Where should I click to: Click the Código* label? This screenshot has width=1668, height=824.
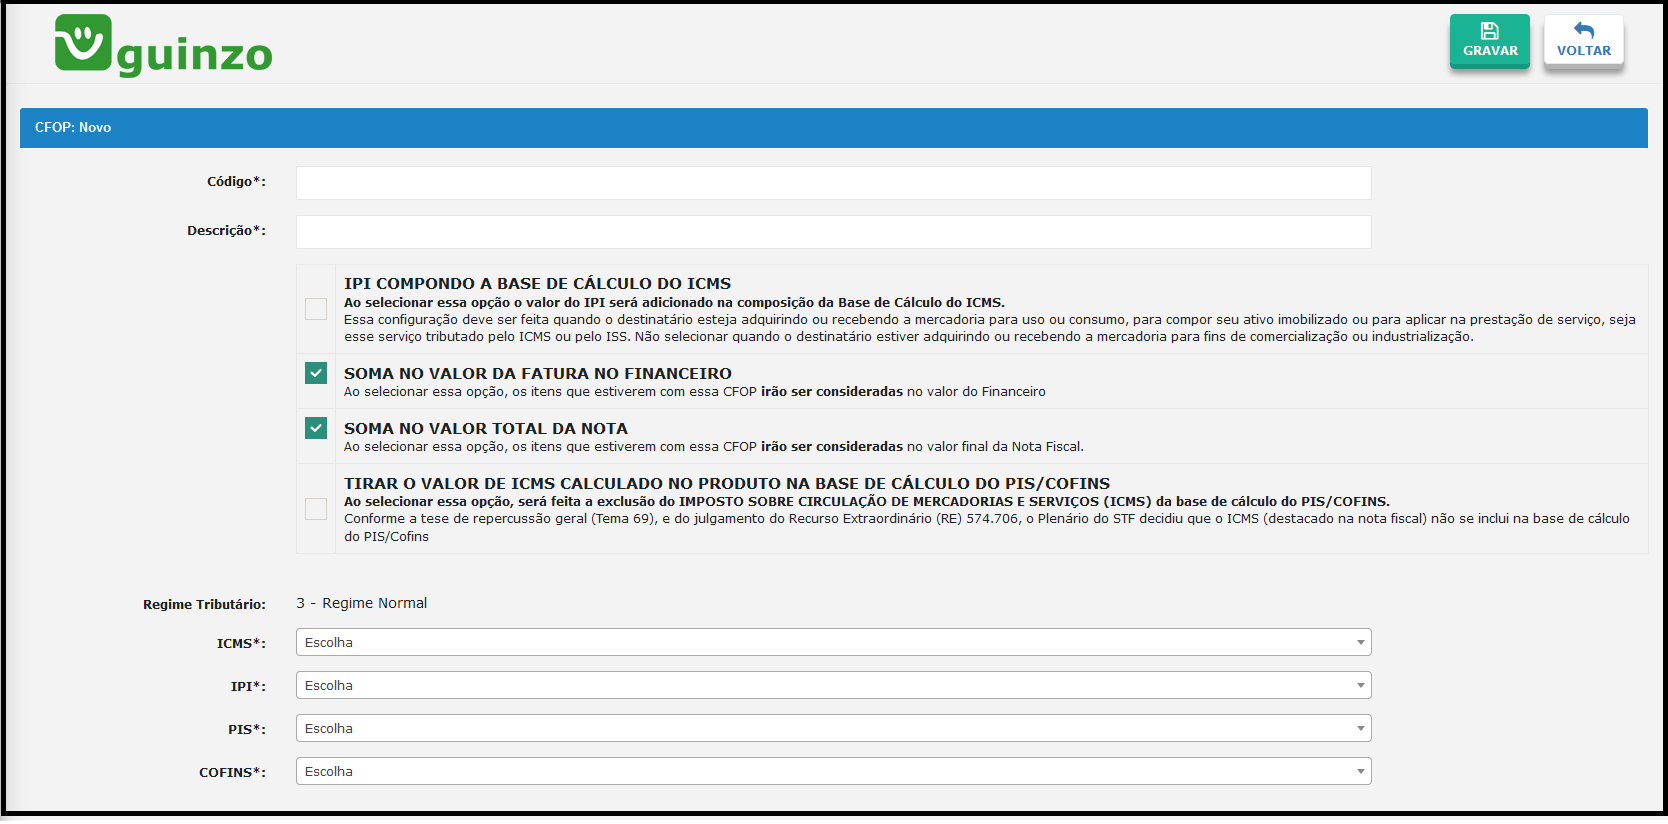click(236, 182)
